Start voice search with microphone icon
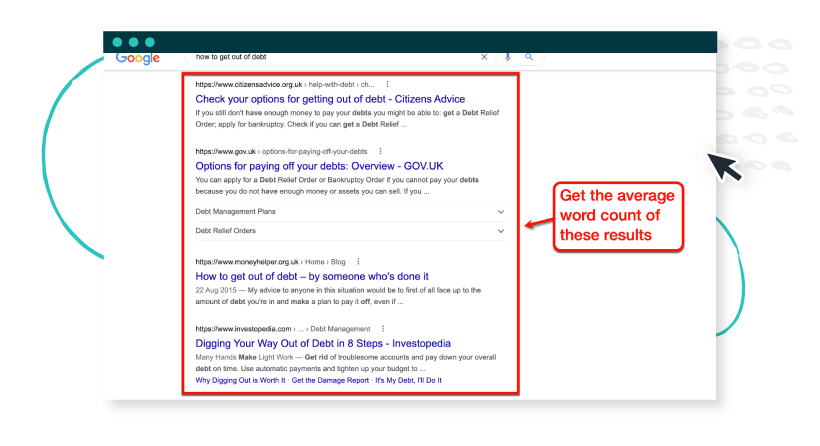Viewport: 820px width, 446px height. [508, 57]
